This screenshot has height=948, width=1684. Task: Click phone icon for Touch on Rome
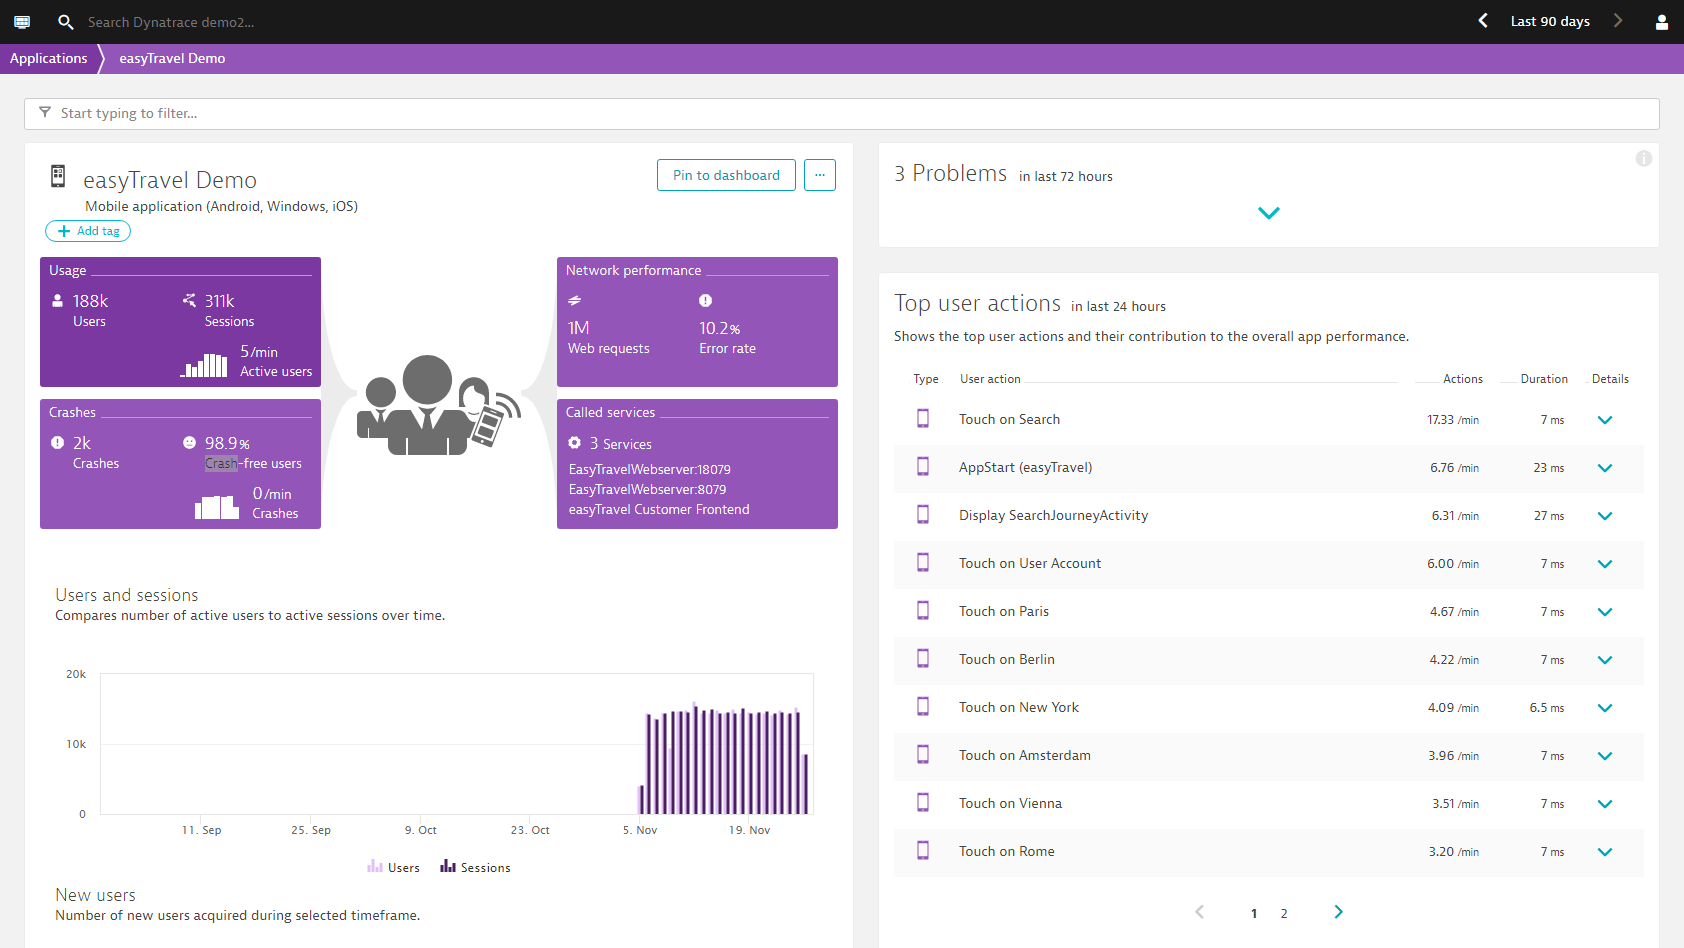(x=923, y=851)
